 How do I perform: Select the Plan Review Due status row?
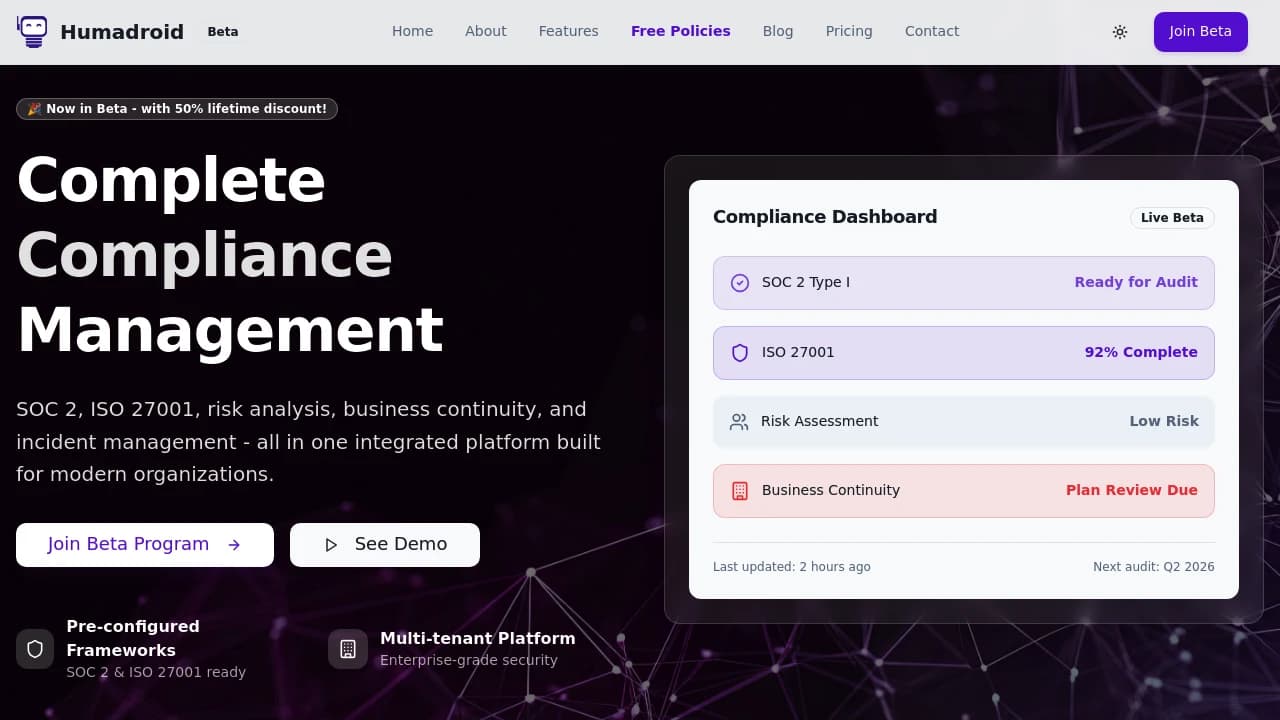click(964, 491)
